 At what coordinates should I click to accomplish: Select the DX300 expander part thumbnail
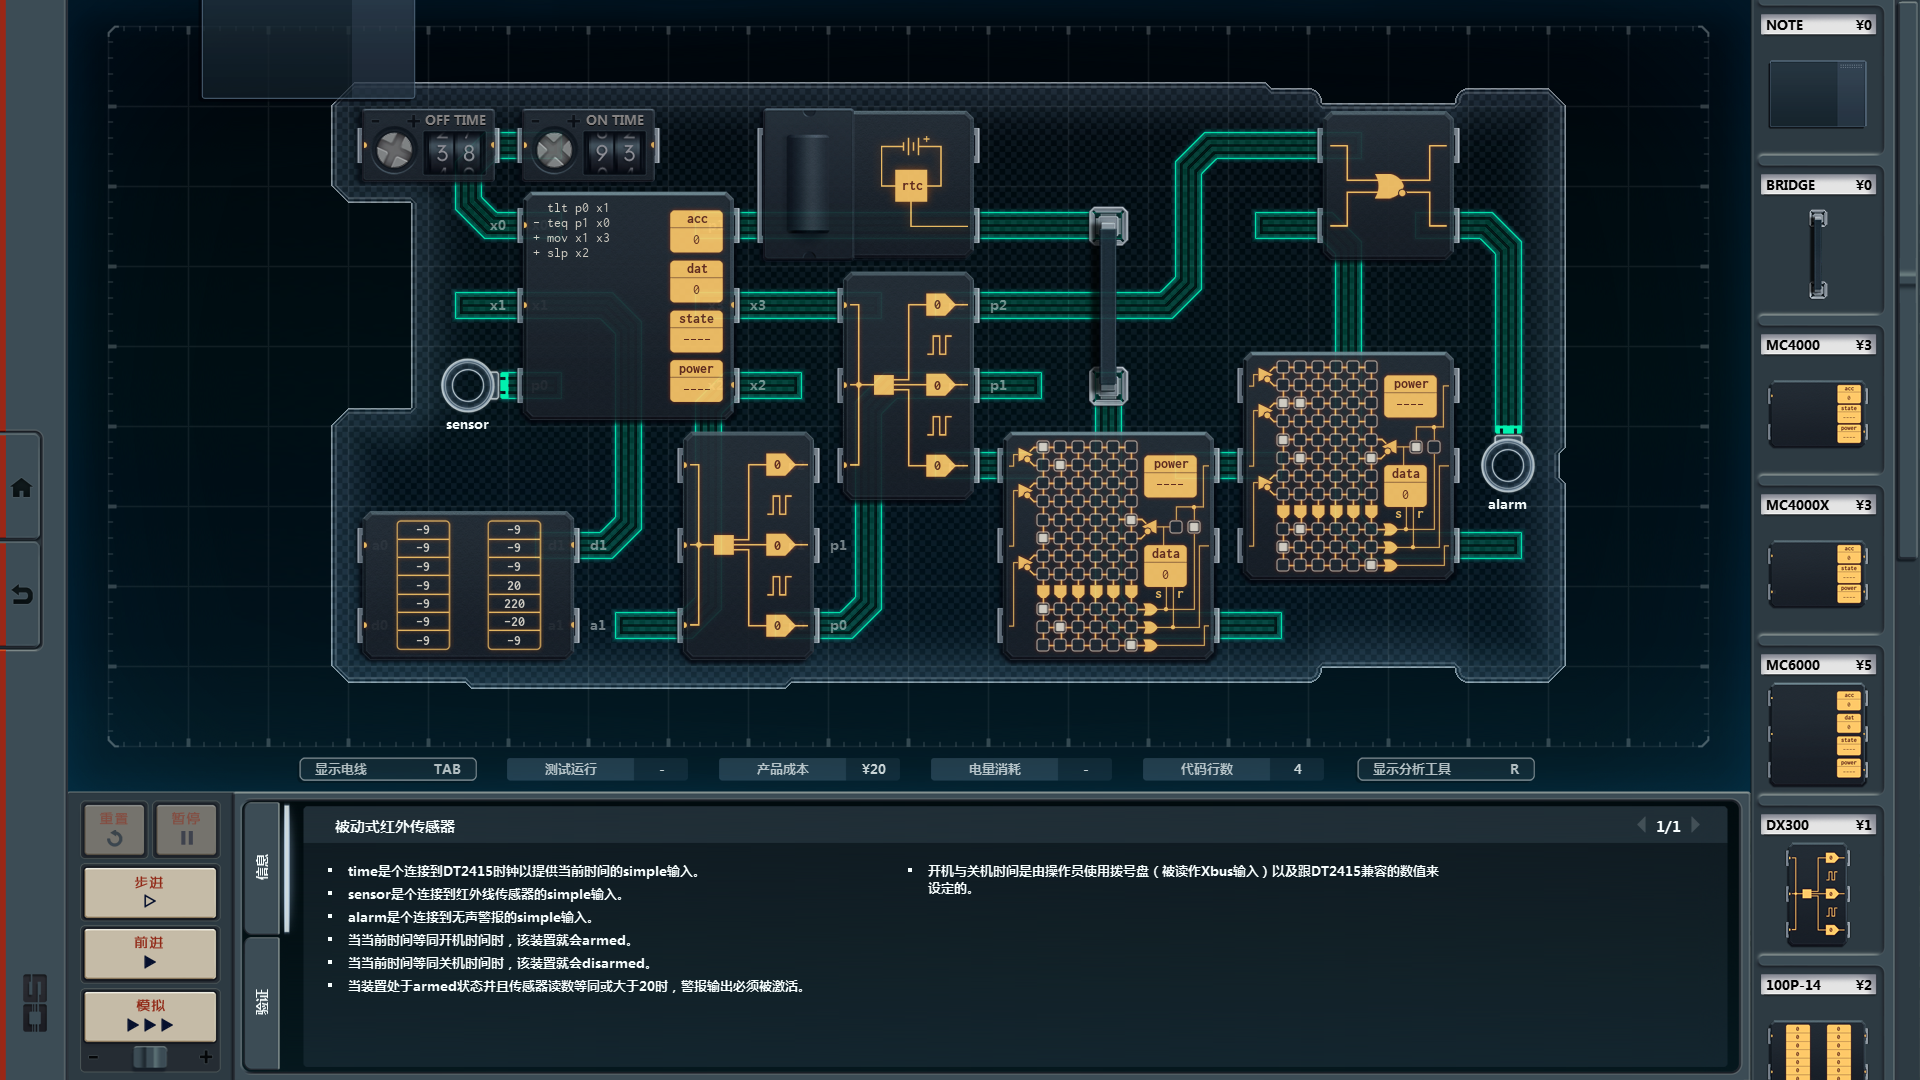click(x=1817, y=894)
